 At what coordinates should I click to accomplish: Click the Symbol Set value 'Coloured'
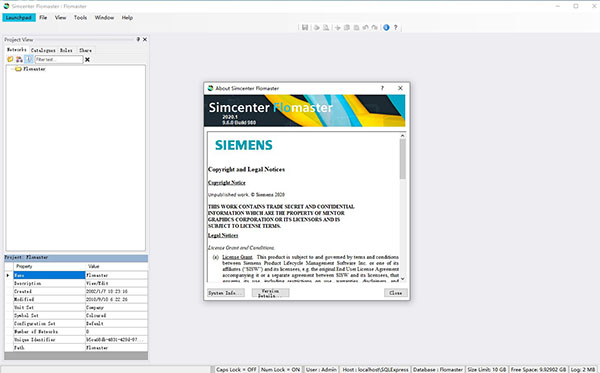coord(116,316)
